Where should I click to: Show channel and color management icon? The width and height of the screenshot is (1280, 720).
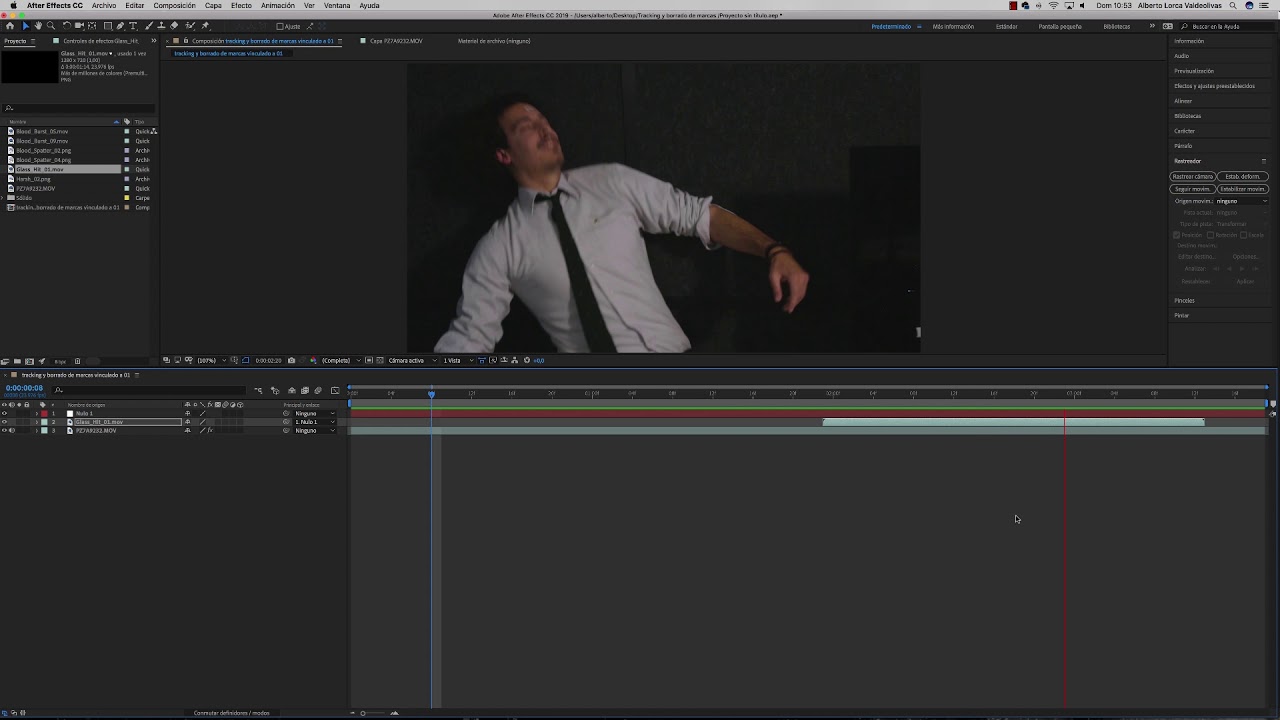coord(313,360)
